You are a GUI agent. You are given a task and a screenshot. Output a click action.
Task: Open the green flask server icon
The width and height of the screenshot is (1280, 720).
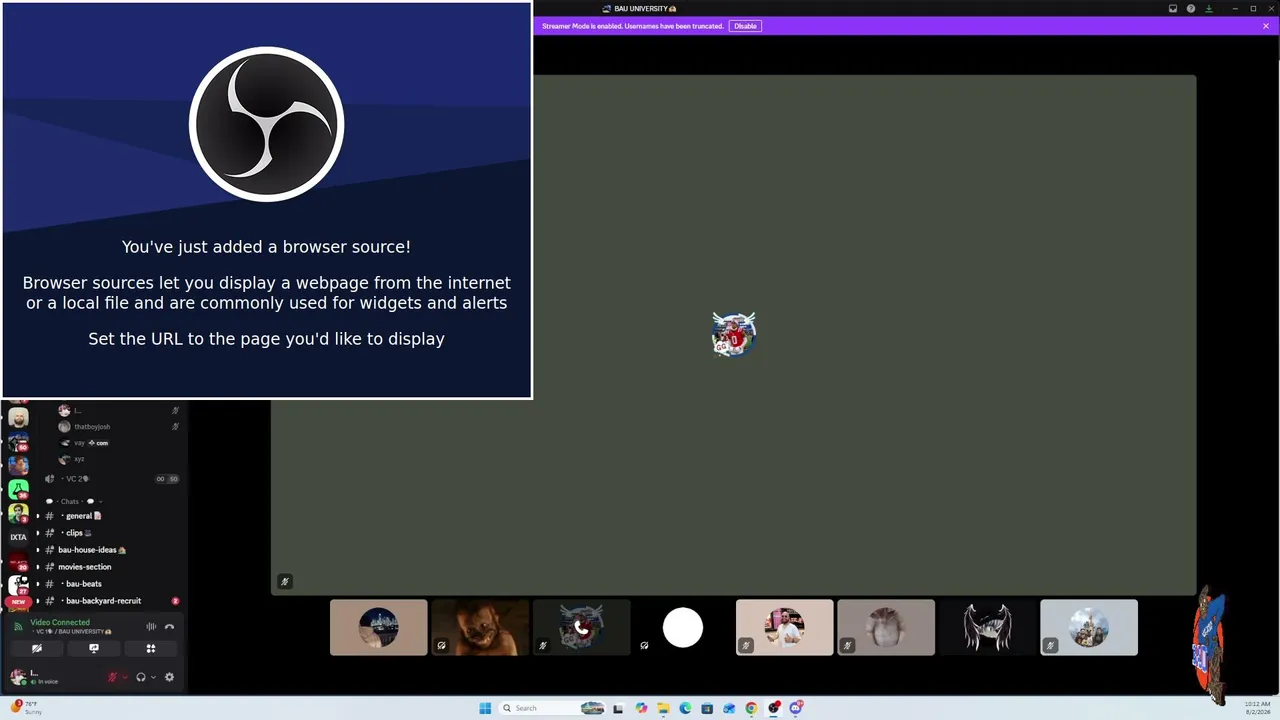[18, 490]
